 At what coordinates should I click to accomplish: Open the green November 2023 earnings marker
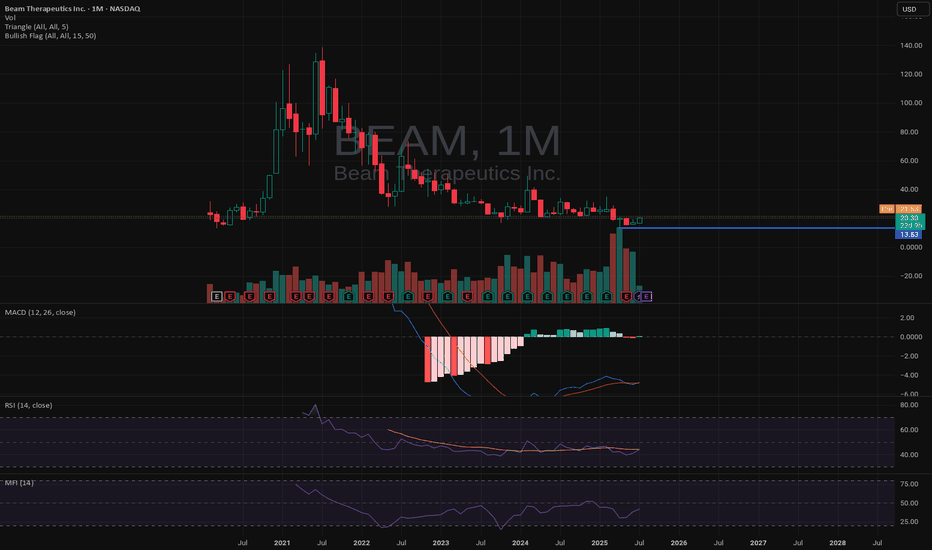(507, 296)
